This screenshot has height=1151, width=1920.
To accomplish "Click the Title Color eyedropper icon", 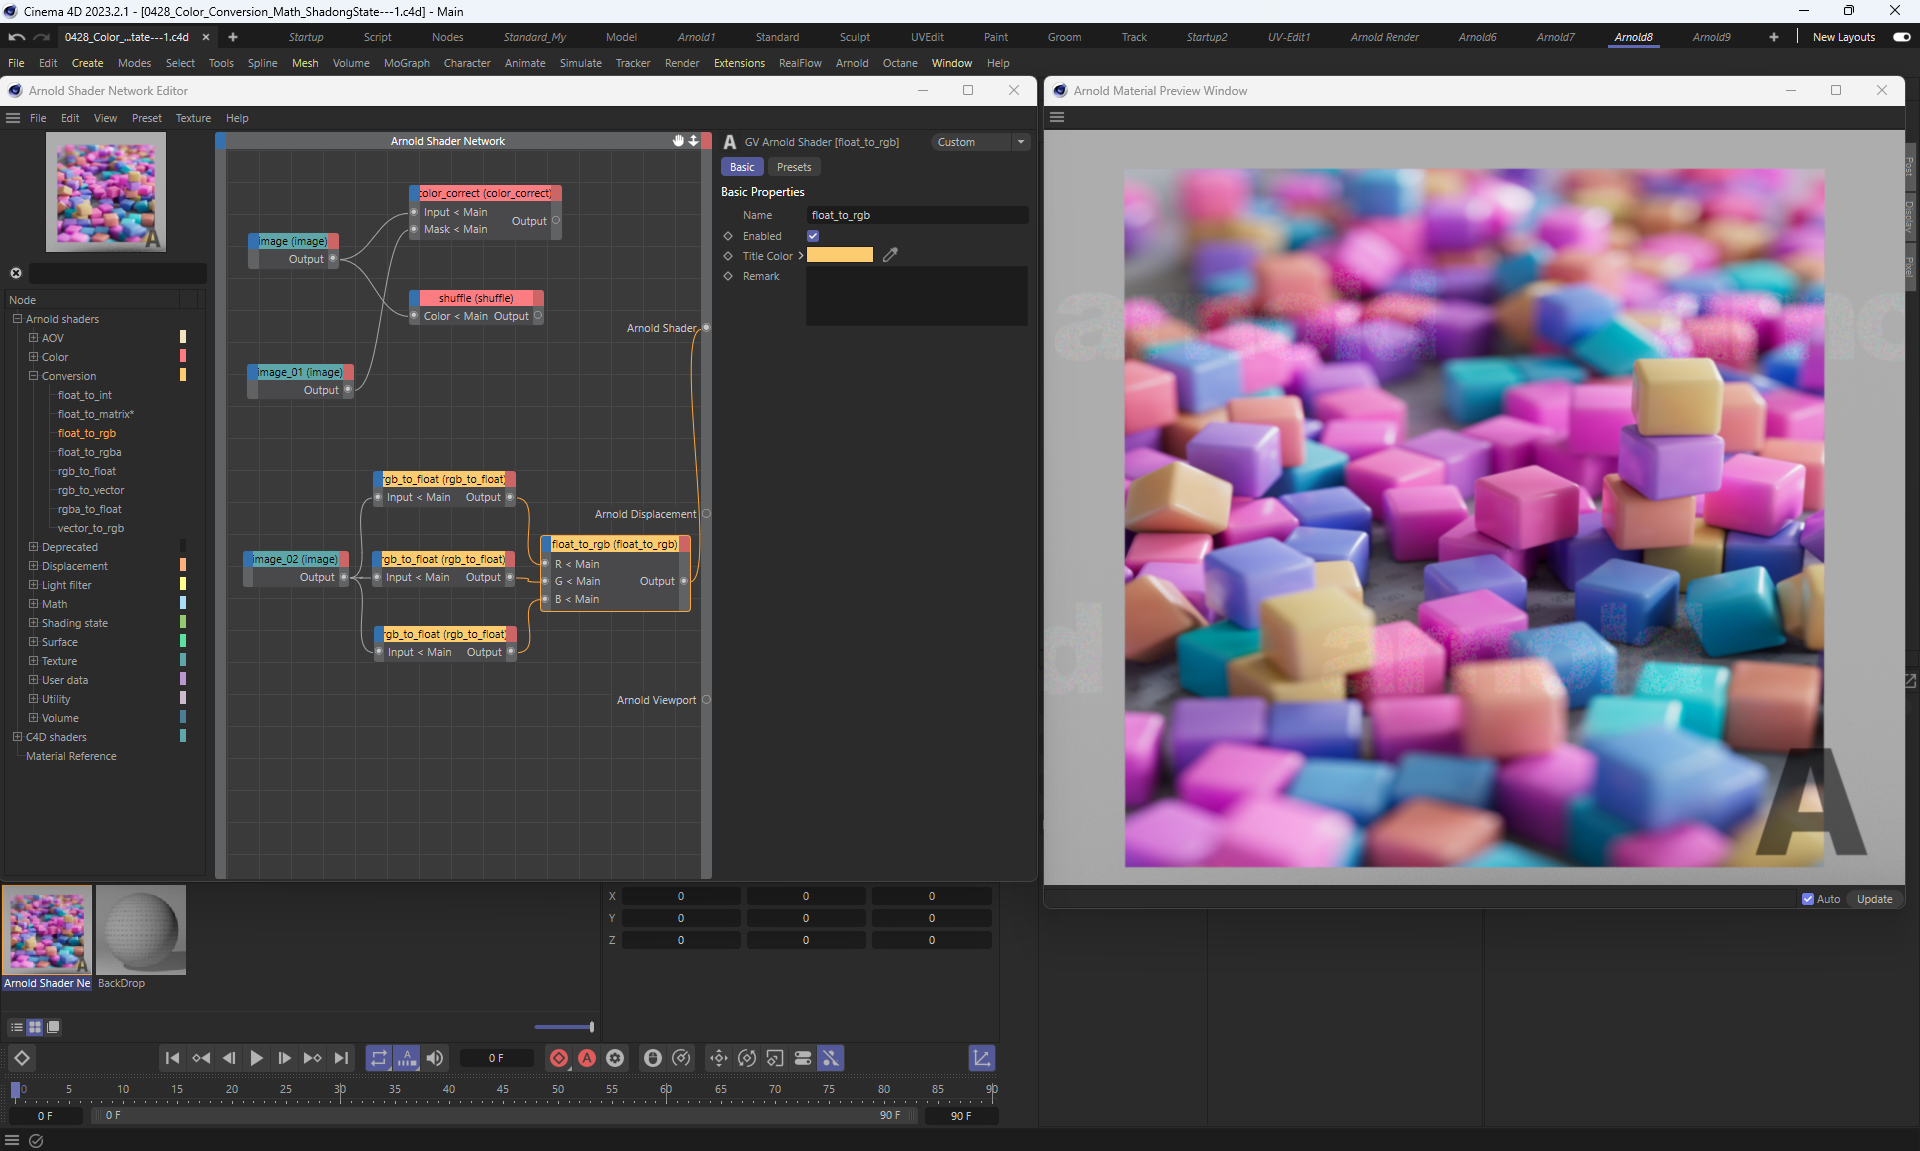I will 890,255.
